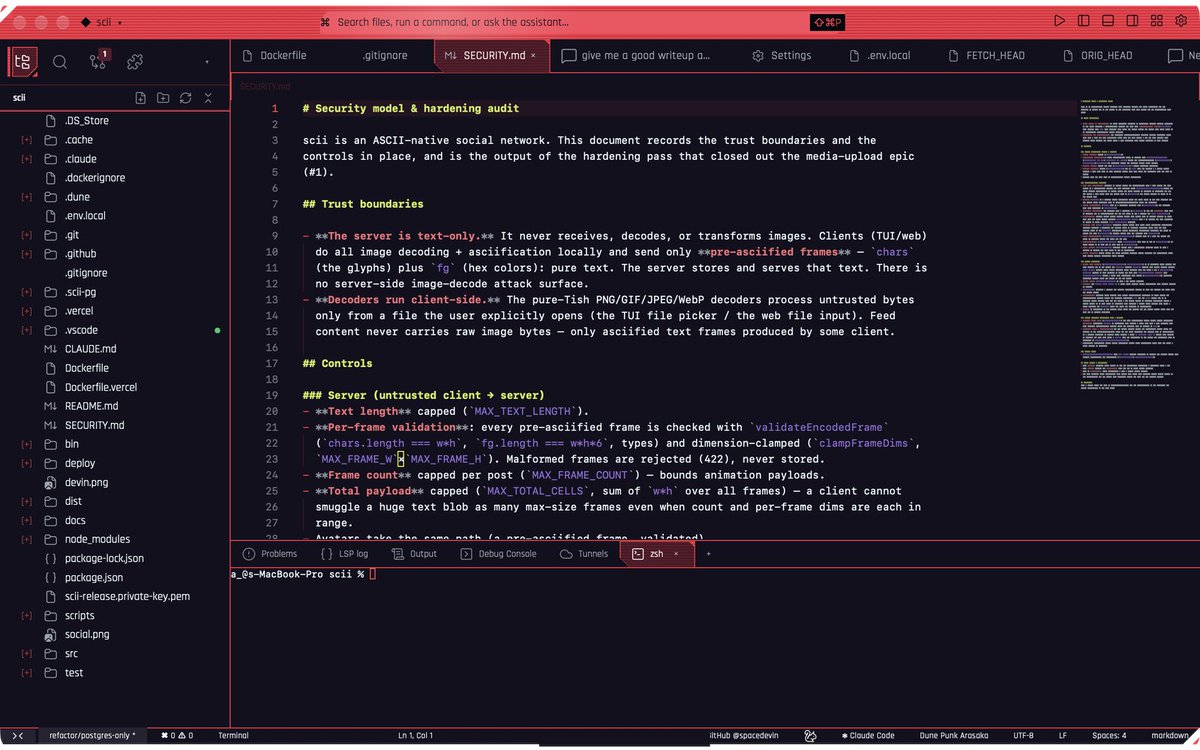Screen dimensions: 1200x750
Task: Expand the src folder
Action: pos(26,654)
